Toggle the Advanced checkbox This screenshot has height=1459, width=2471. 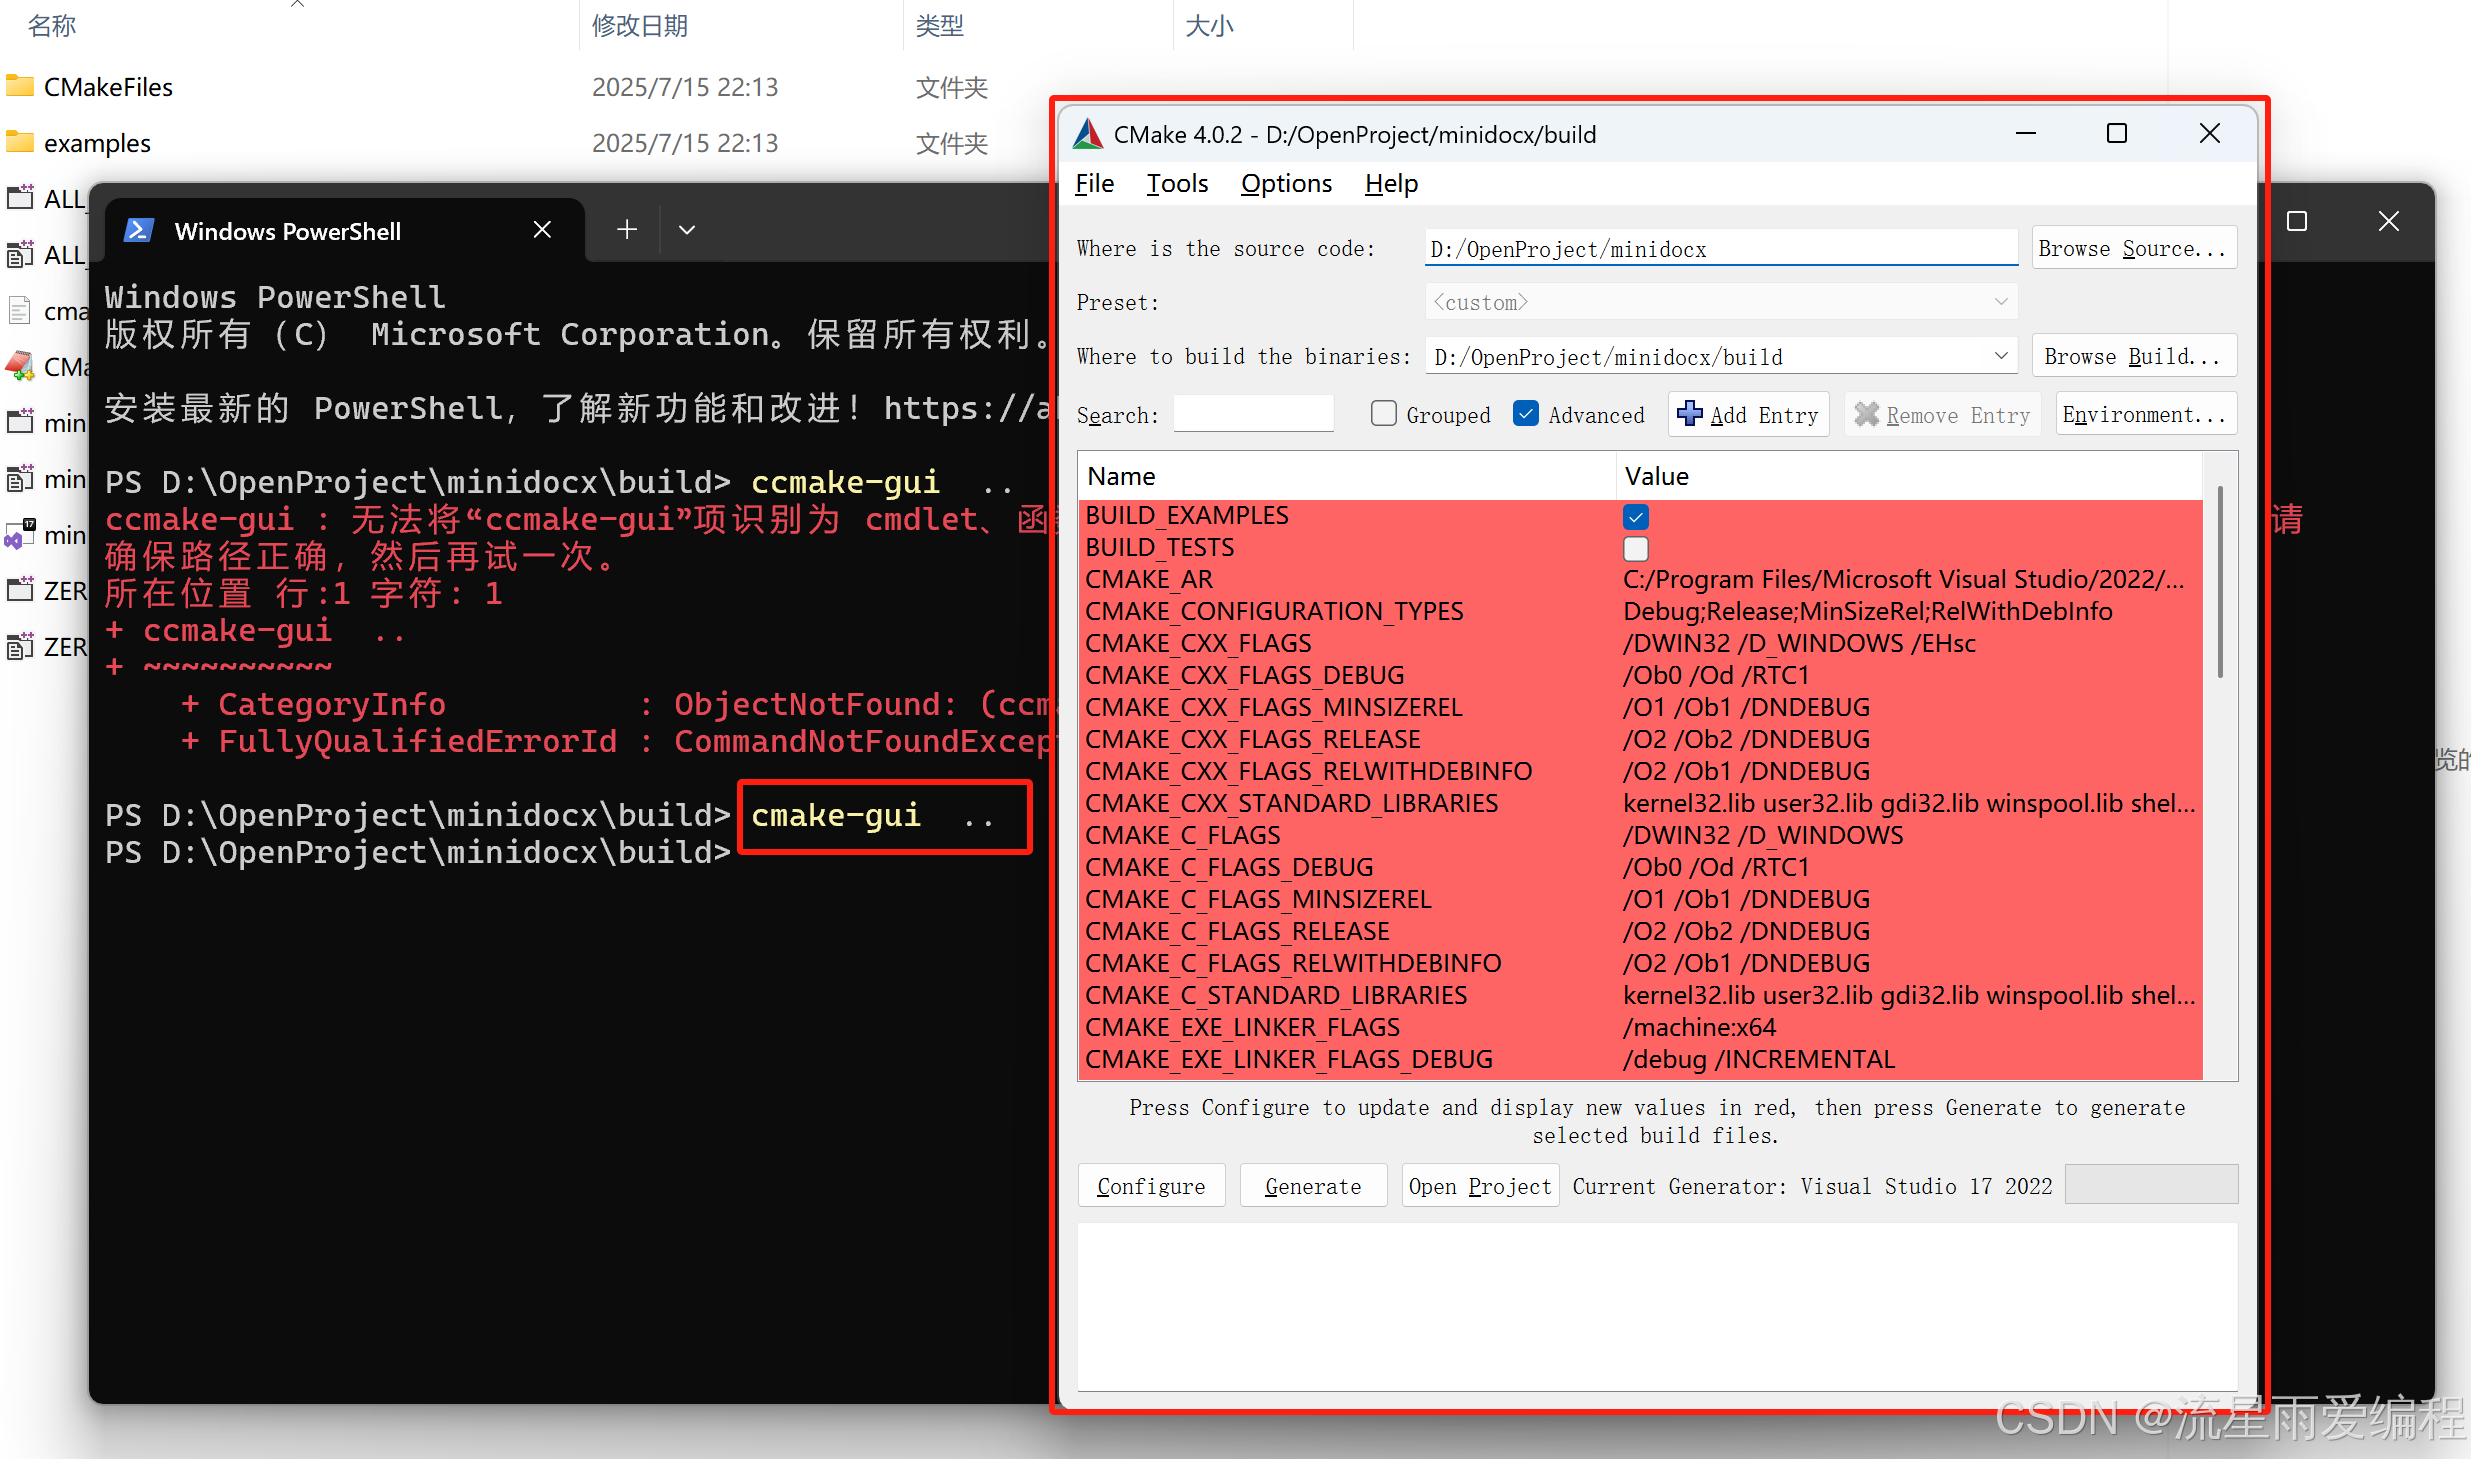[1526, 413]
